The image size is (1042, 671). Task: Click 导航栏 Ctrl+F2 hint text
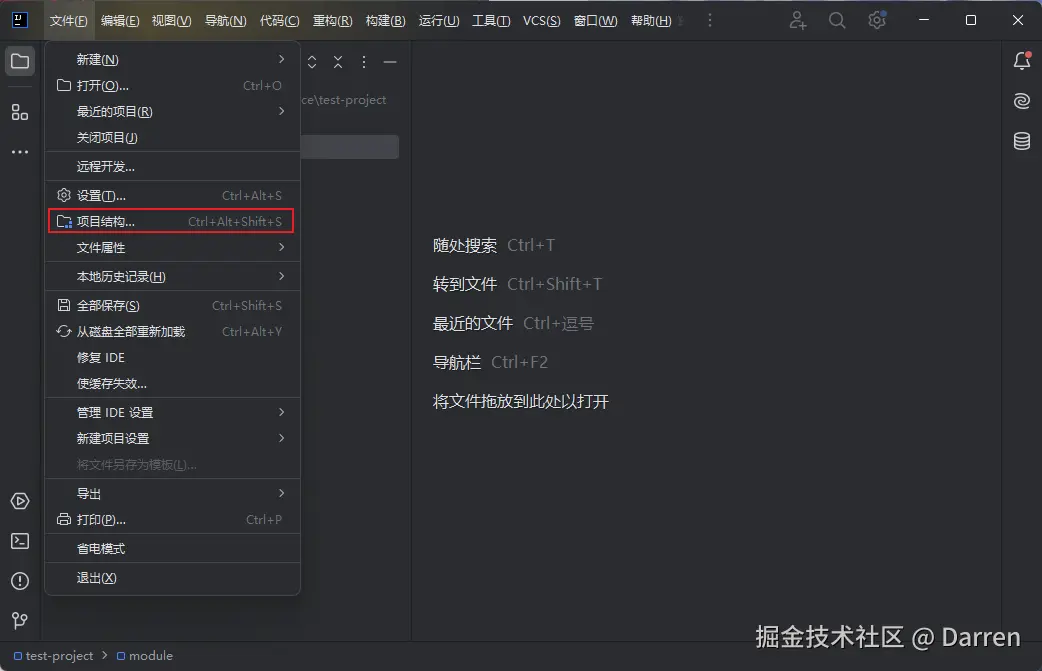[490, 363]
